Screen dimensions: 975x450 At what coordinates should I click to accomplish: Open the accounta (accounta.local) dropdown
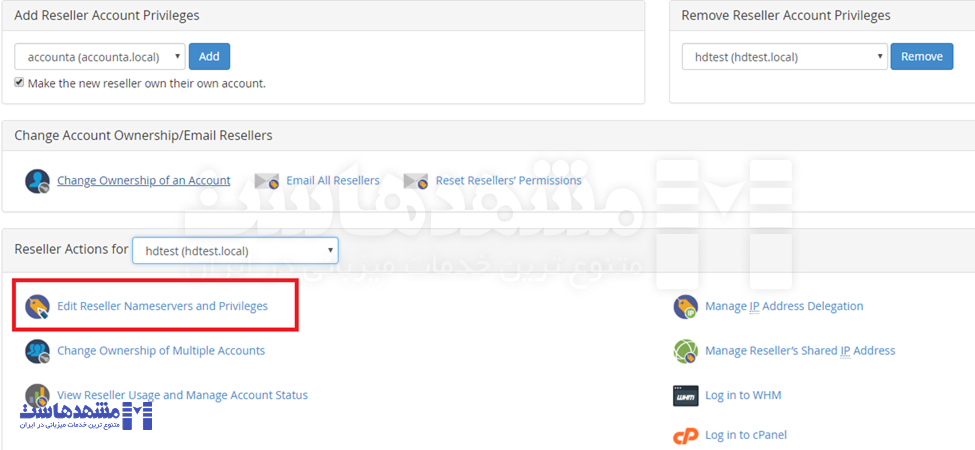99,57
